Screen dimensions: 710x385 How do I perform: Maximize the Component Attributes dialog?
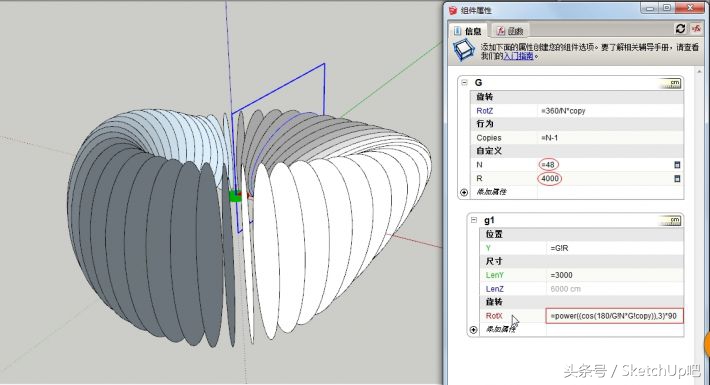point(667,8)
